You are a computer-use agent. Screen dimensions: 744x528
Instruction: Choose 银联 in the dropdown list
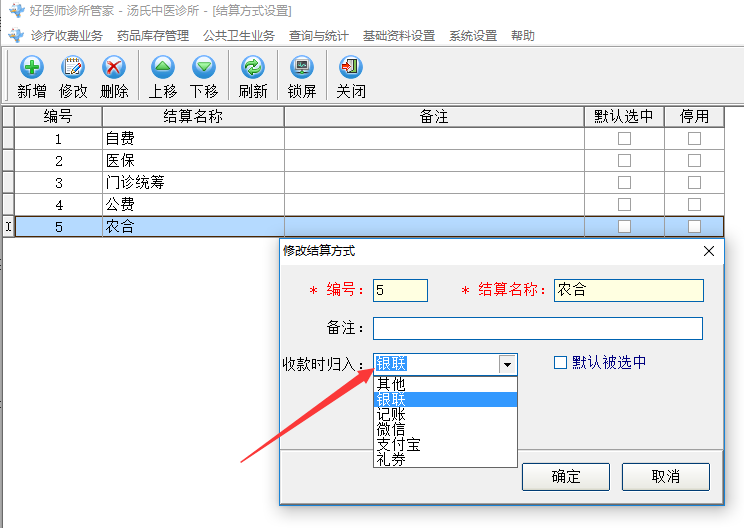pyautogui.click(x=445, y=399)
